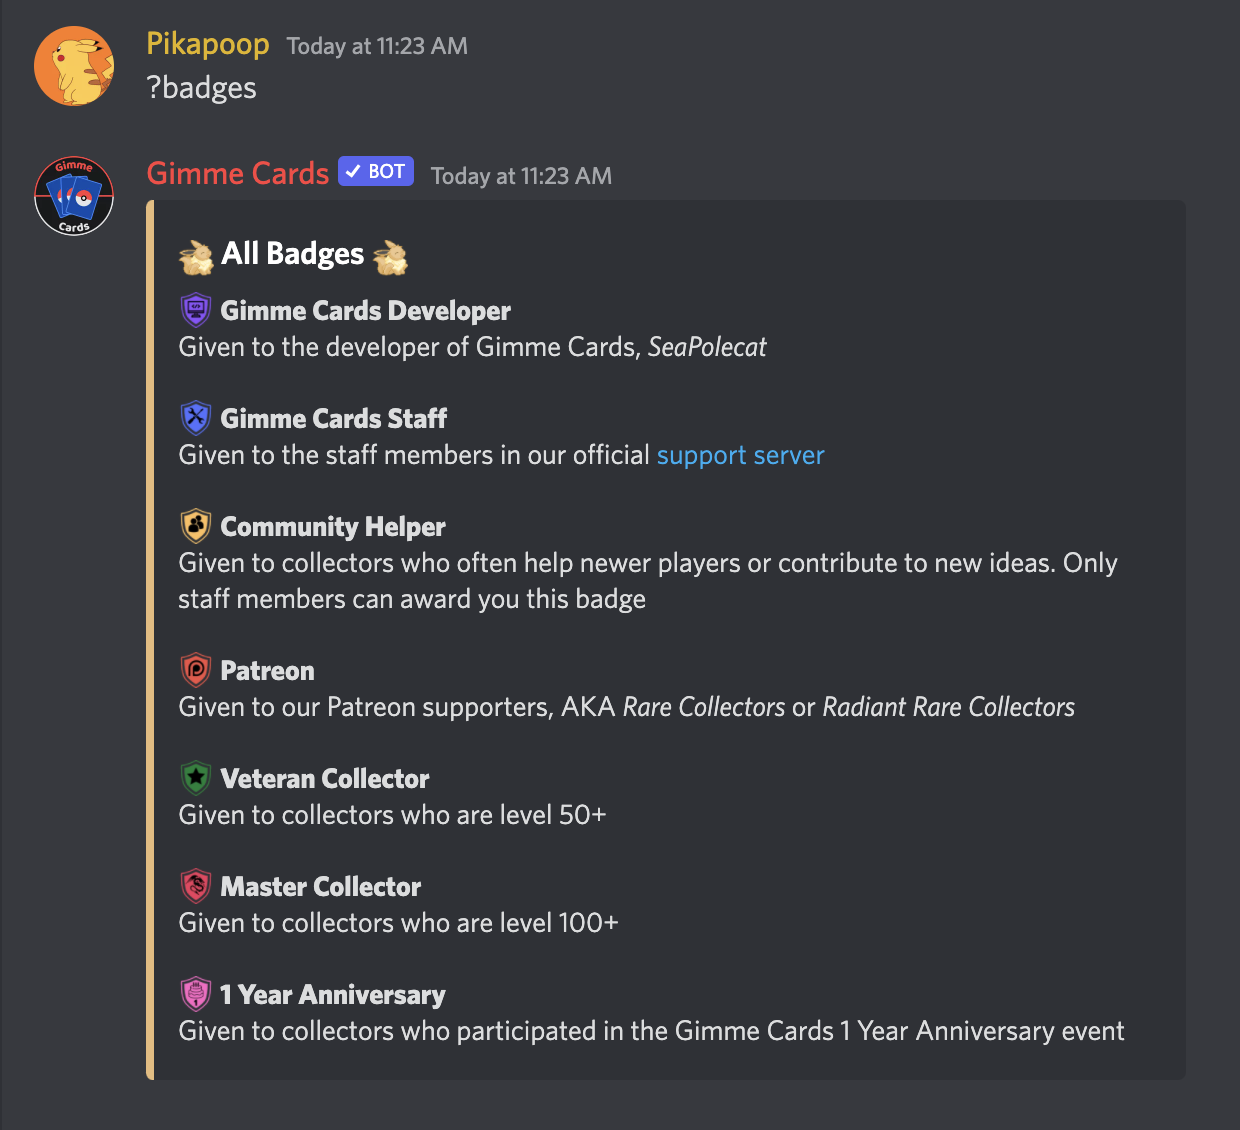Open Pikapoop's Pikachu avatar
Viewport: 1240px width, 1130px height.
click(x=74, y=66)
